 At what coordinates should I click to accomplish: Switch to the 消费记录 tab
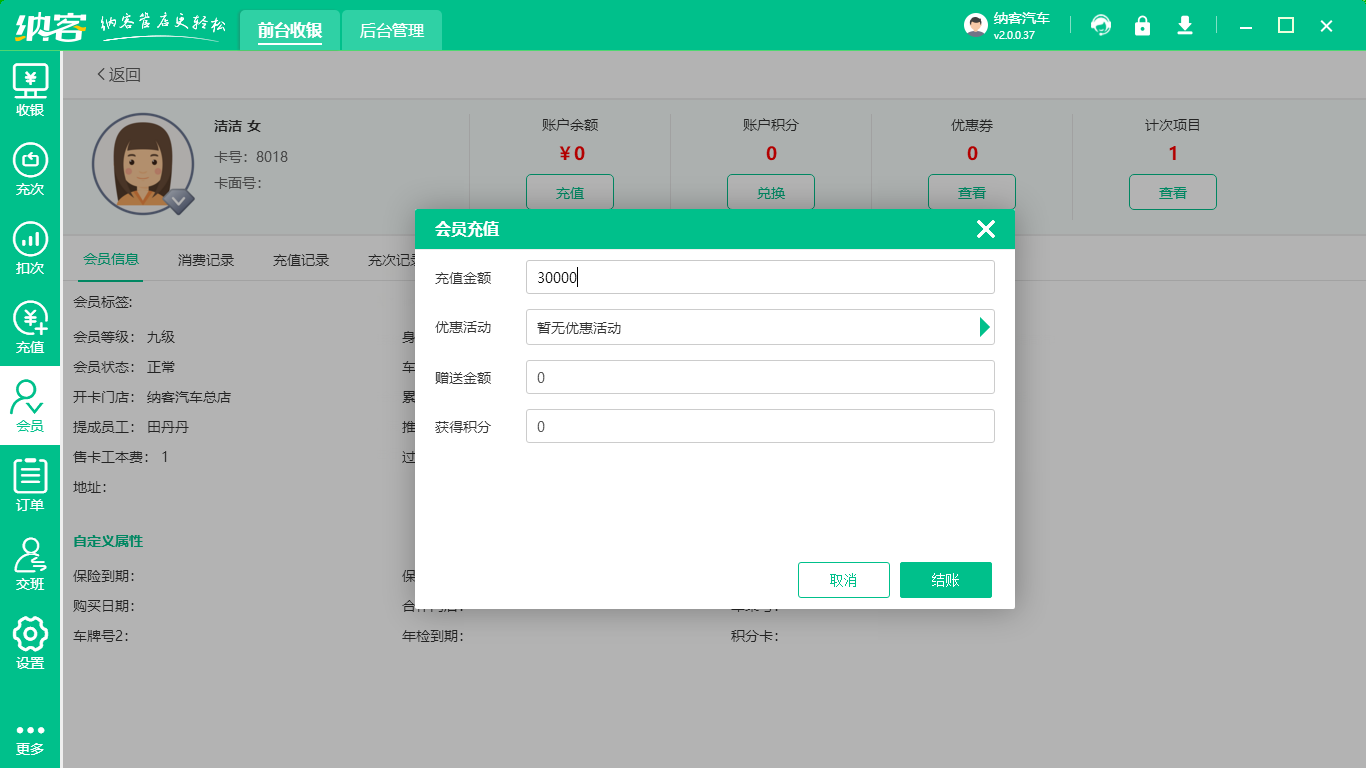[205, 257]
